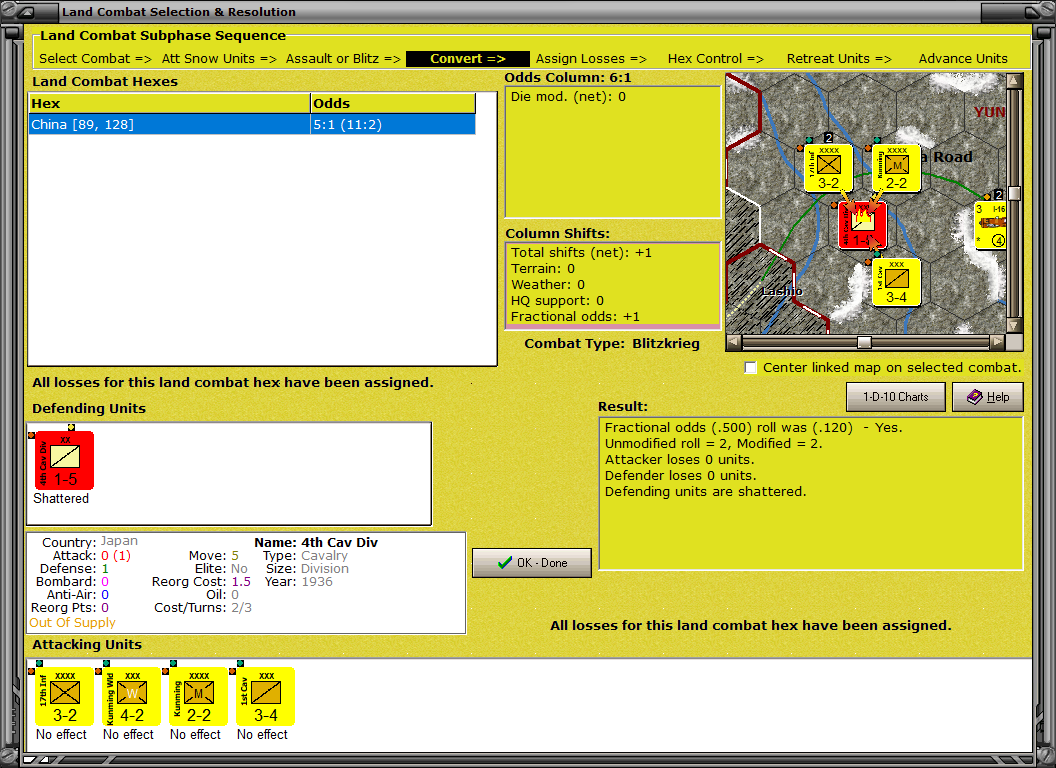Select the 1st Cav 3-4 unit in Attacking Units
This screenshot has height=768, width=1056.
coord(265,697)
